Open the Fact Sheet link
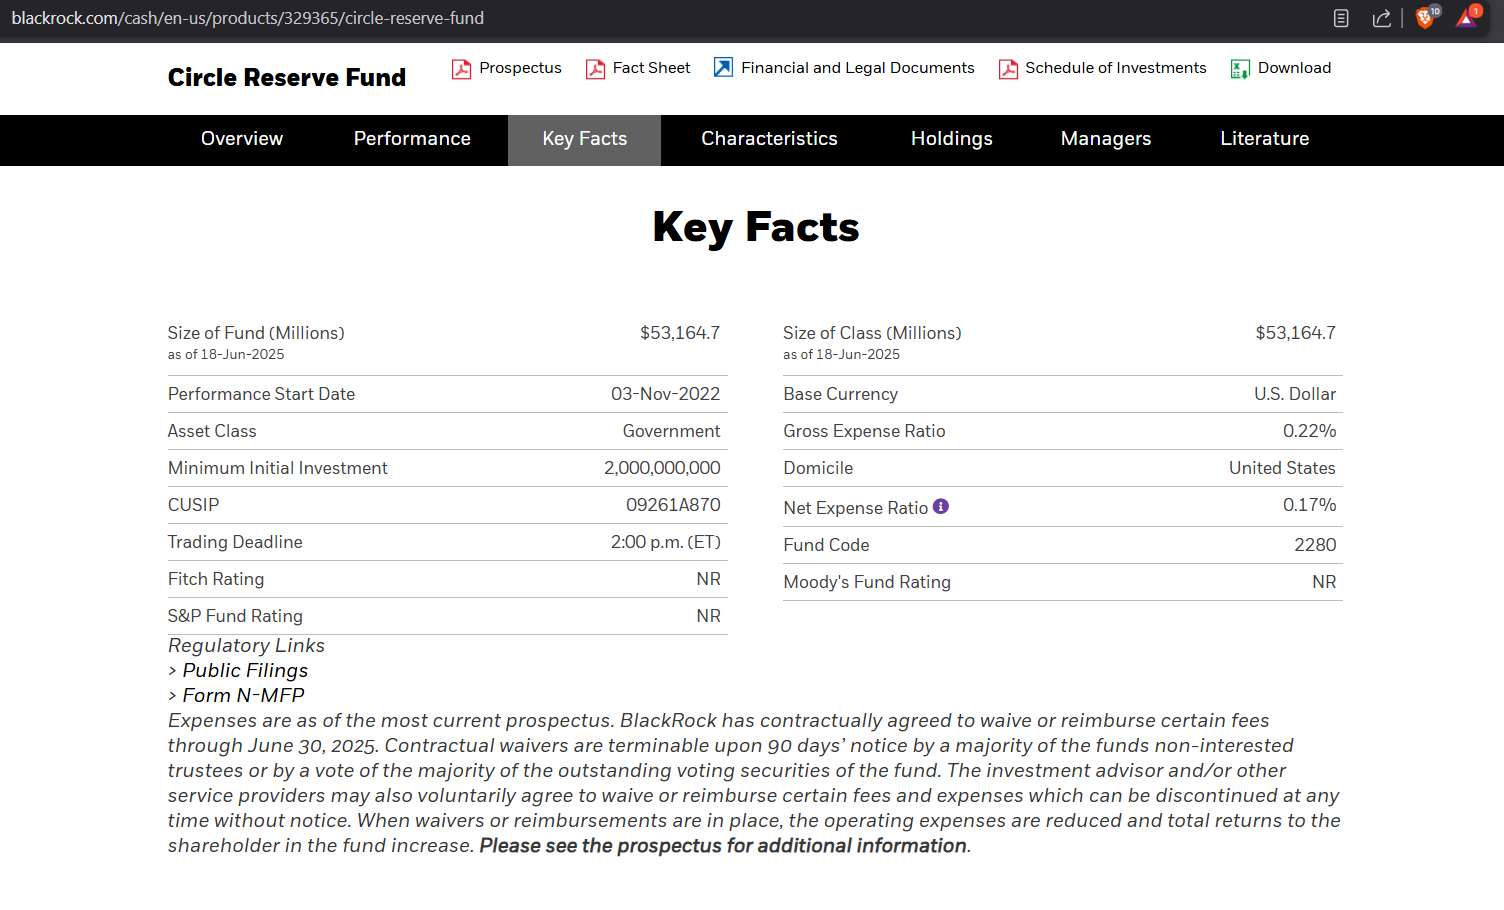Image resolution: width=1504 pixels, height=910 pixels. click(651, 68)
